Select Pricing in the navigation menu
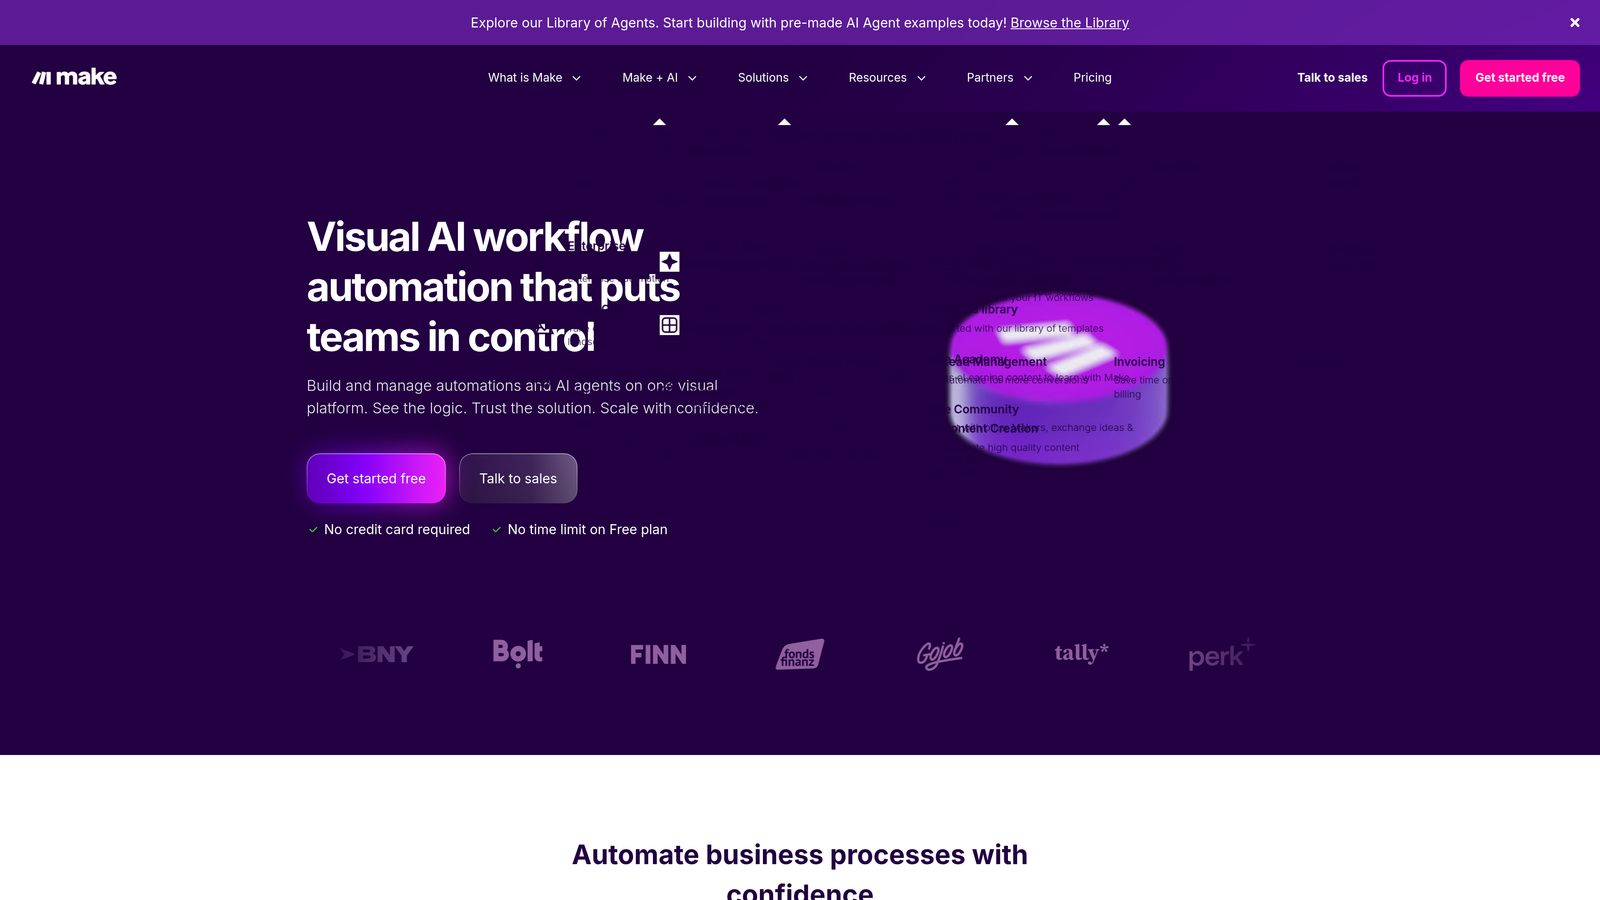The image size is (1600, 900). [1092, 77]
